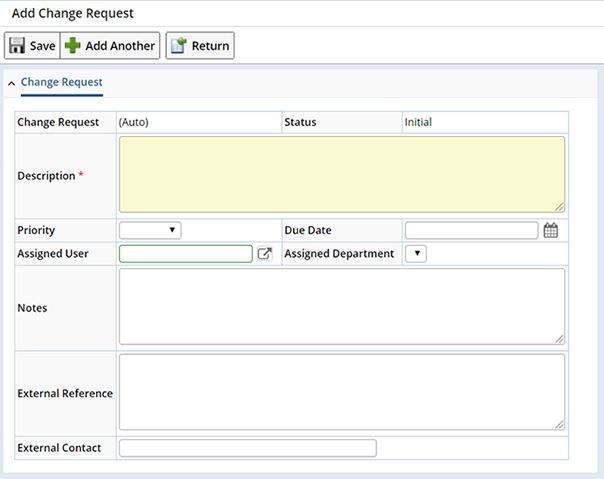This screenshot has width=604, height=479.
Task: Click the Assigned User input field
Action: (x=186, y=254)
